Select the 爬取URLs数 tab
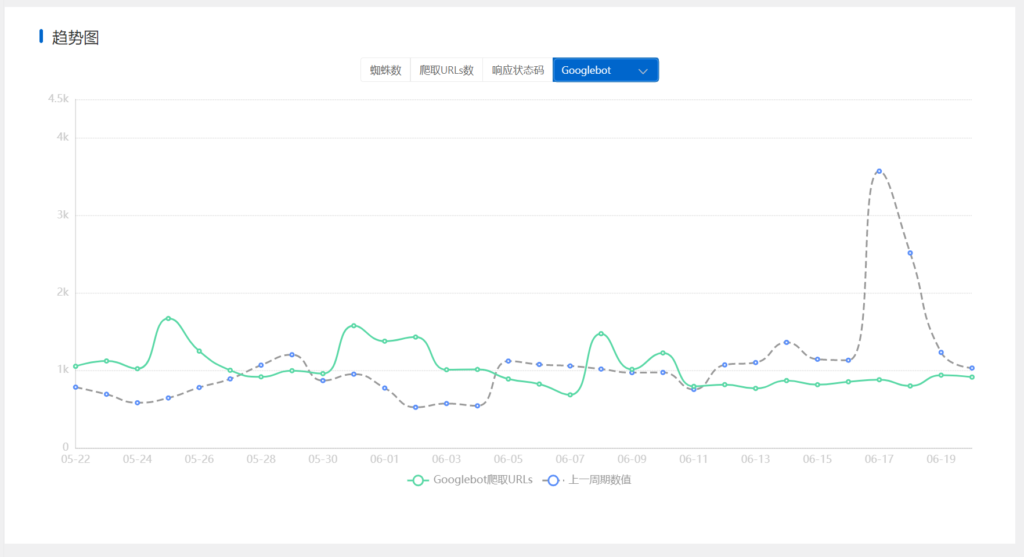 pos(446,70)
